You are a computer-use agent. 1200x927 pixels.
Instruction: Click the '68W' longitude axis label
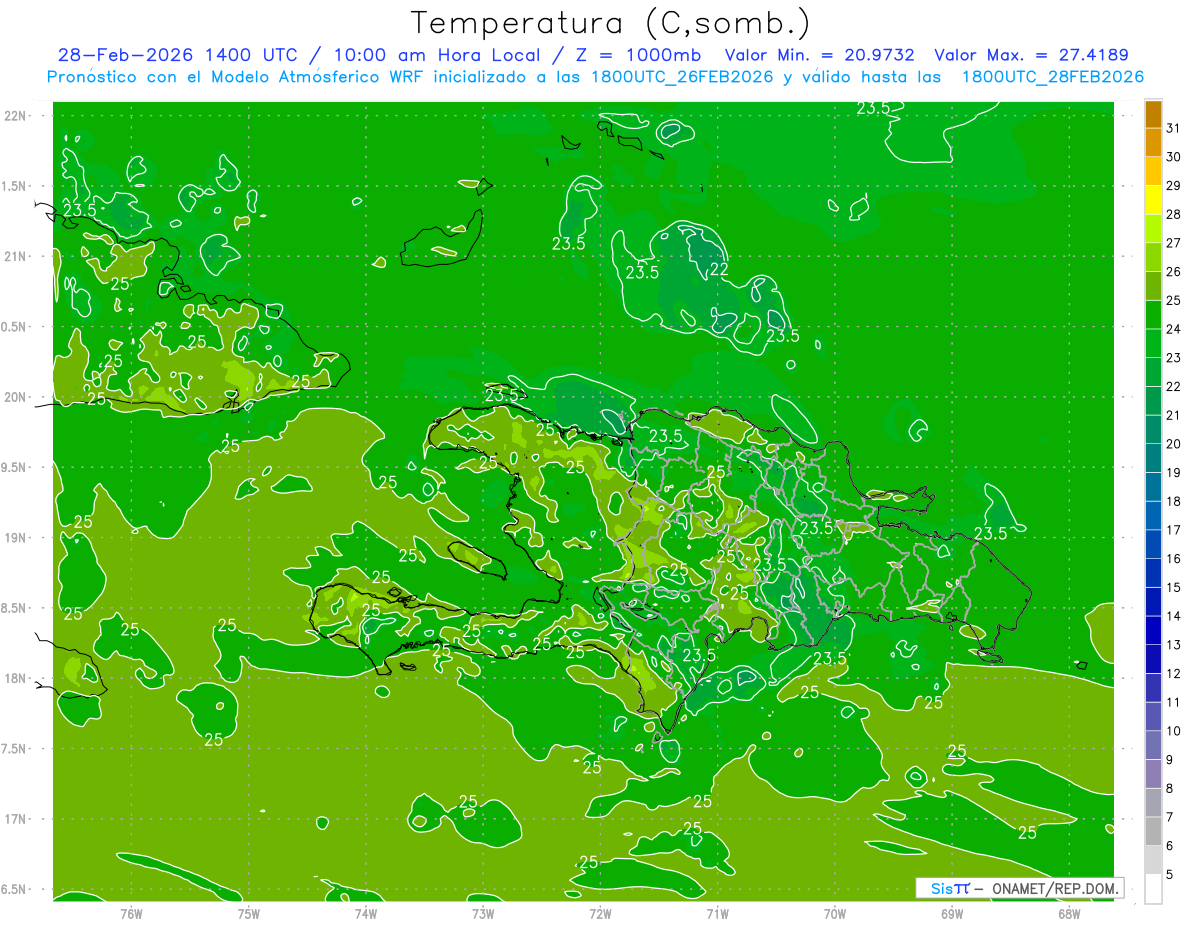click(x=1069, y=912)
